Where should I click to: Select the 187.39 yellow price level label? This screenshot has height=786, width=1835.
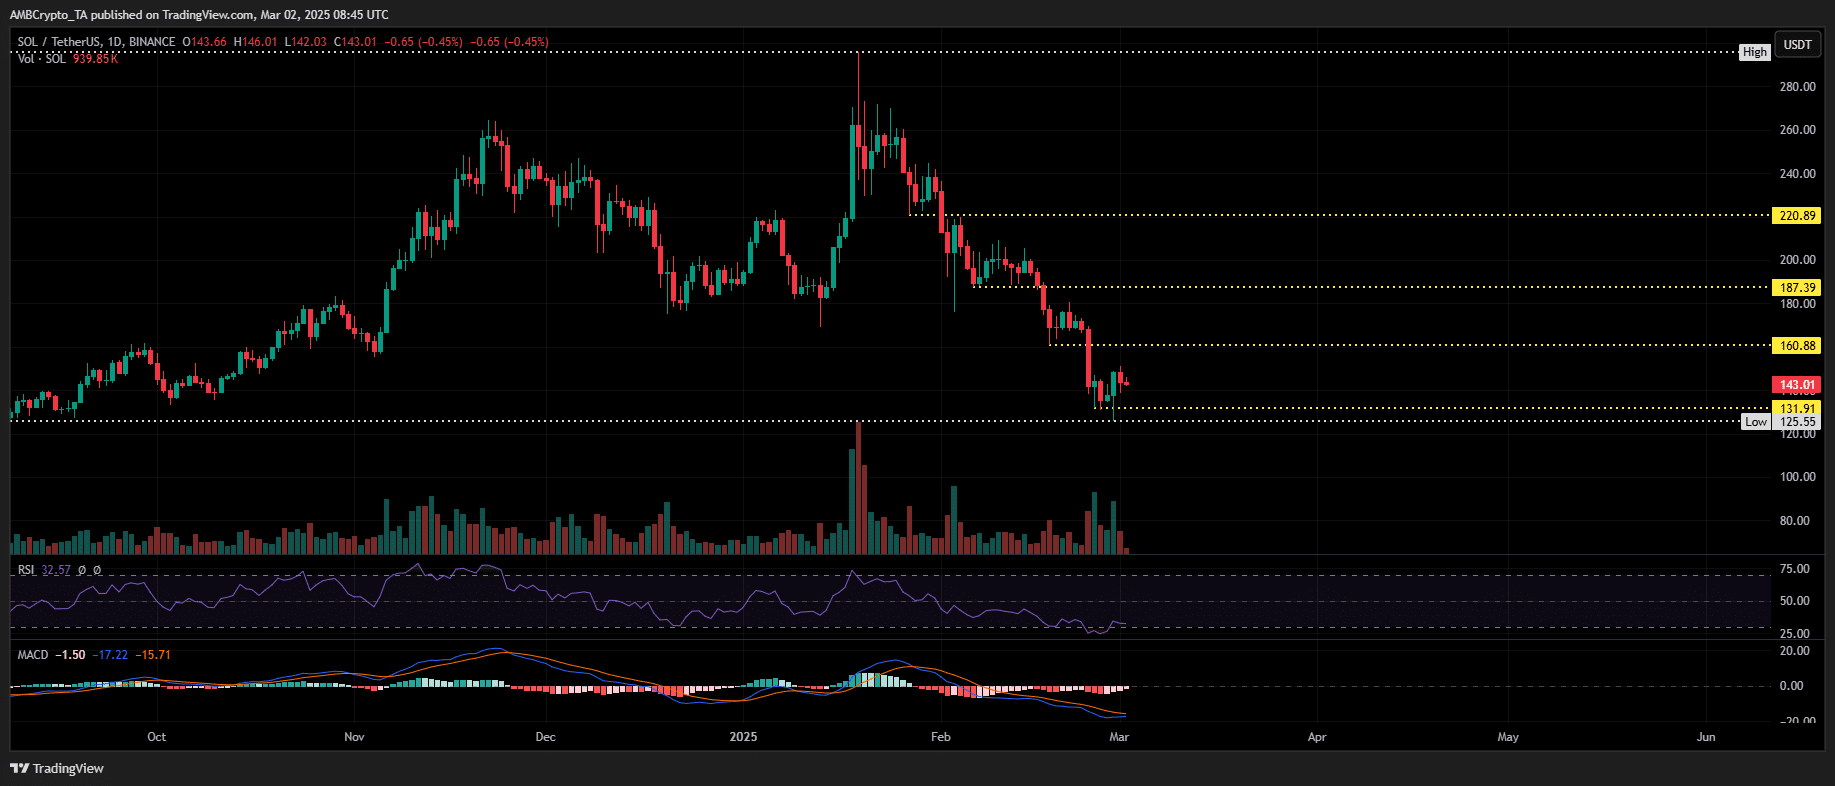(x=1797, y=287)
